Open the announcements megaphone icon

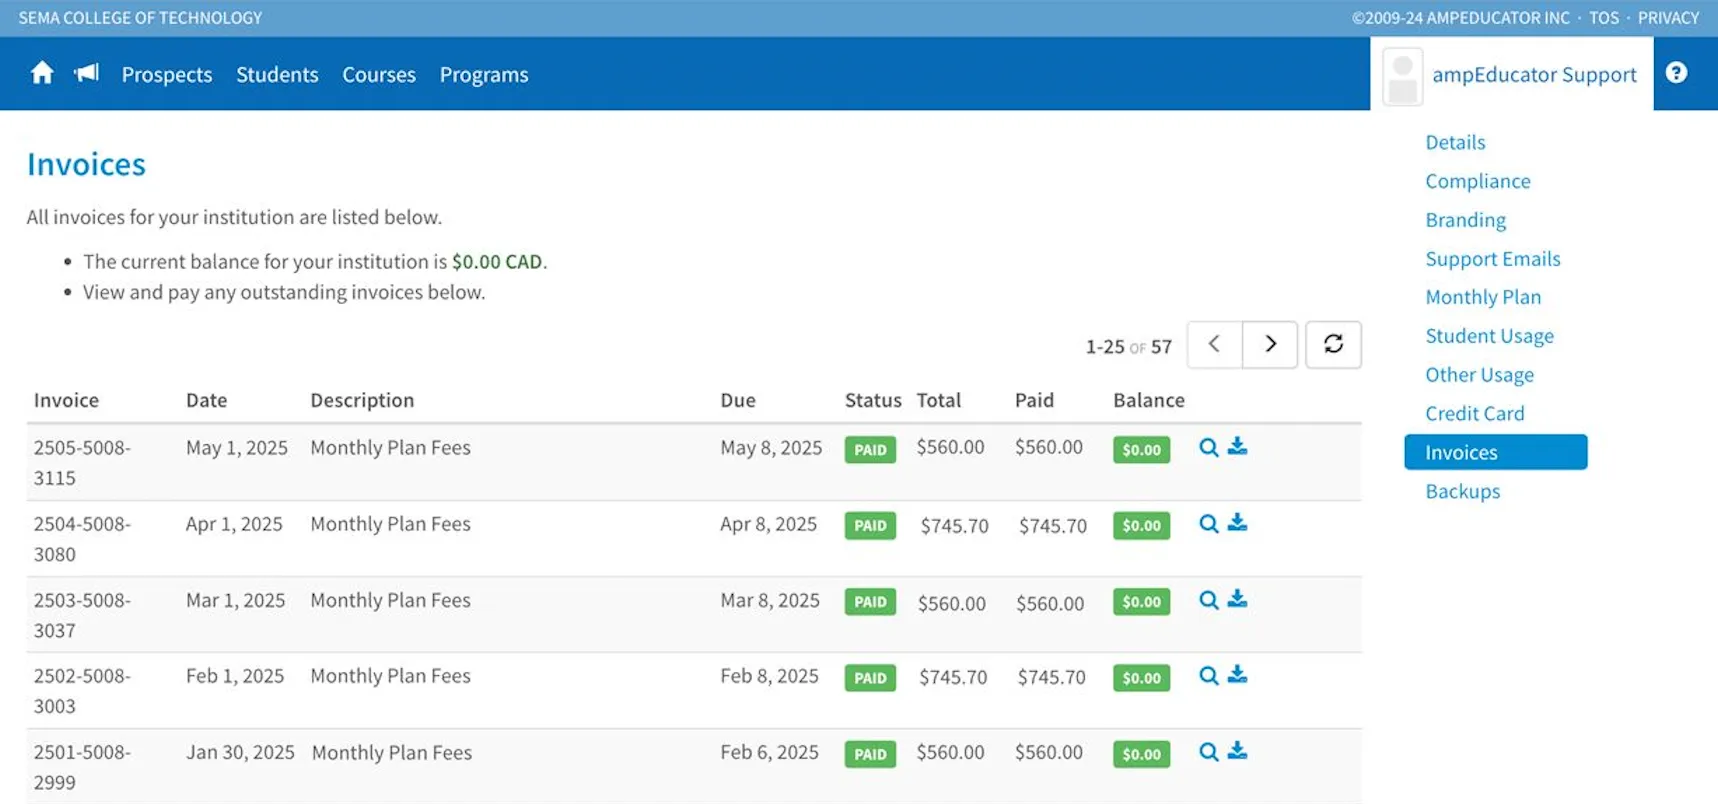point(87,73)
